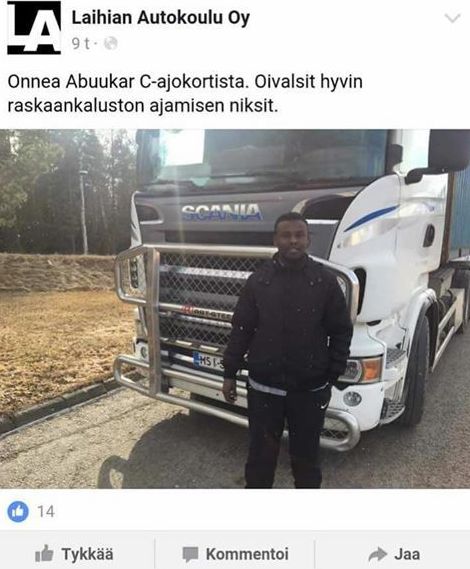Share the post via Jaa label
Image resolution: width=470 pixels, height=569 pixels.
click(407, 554)
